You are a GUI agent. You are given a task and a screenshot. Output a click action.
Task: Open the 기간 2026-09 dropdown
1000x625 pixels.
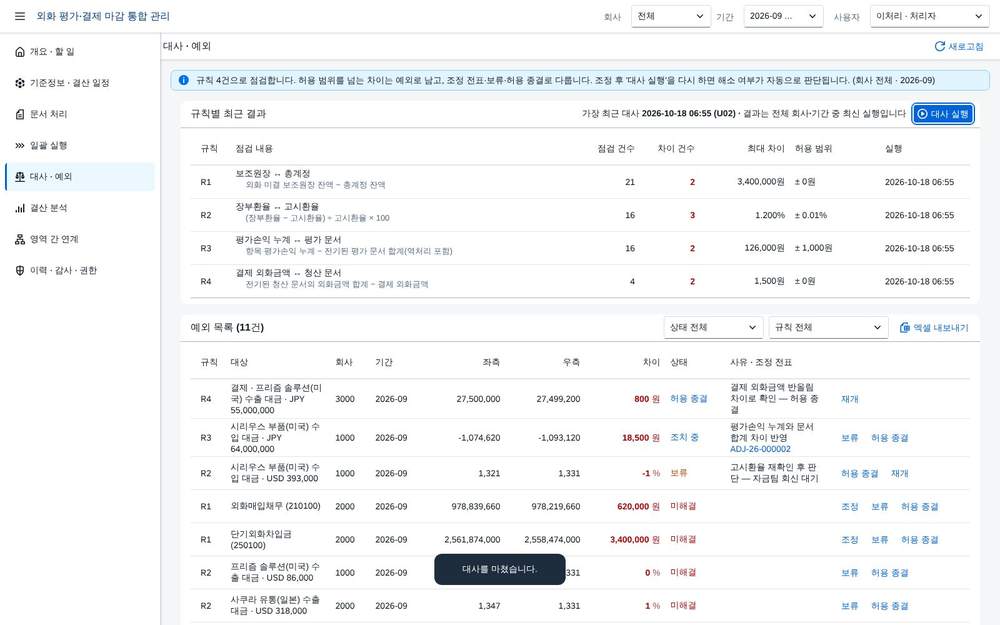(783, 16)
